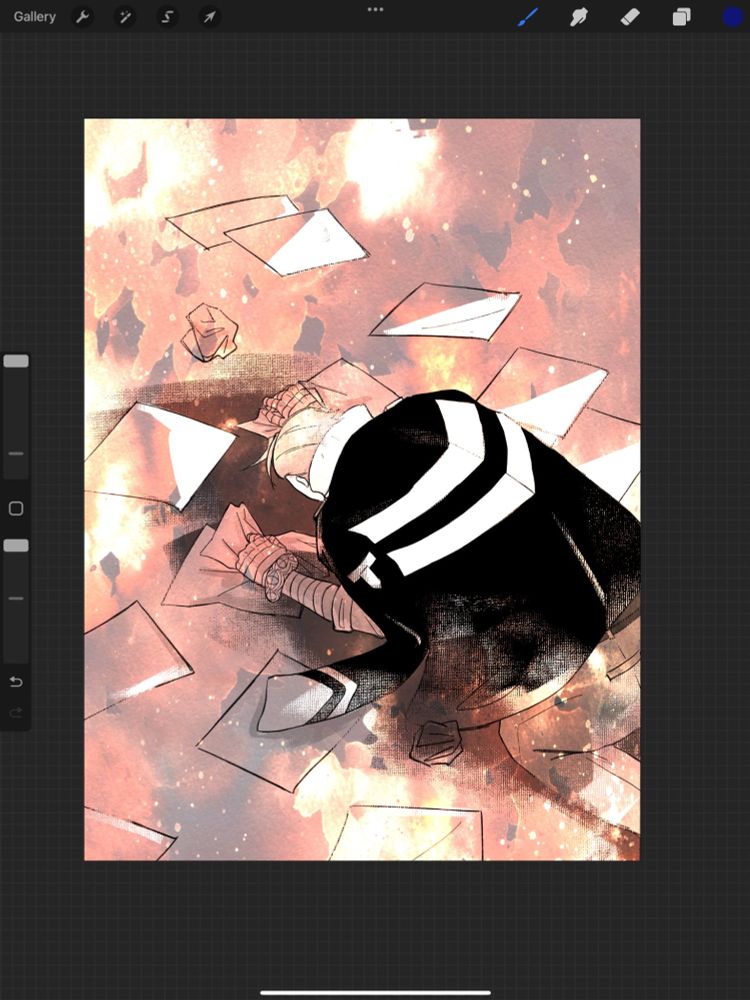Undo the last action
This screenshot has height=1000, width=750.
(16, 682)
